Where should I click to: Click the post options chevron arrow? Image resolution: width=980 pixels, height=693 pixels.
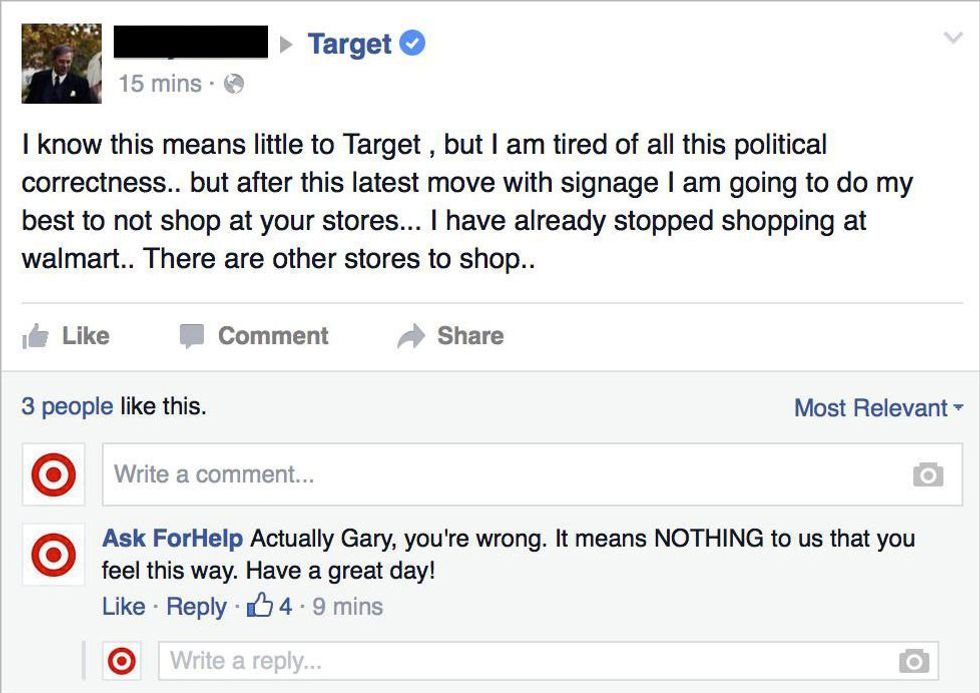(951, 38)
